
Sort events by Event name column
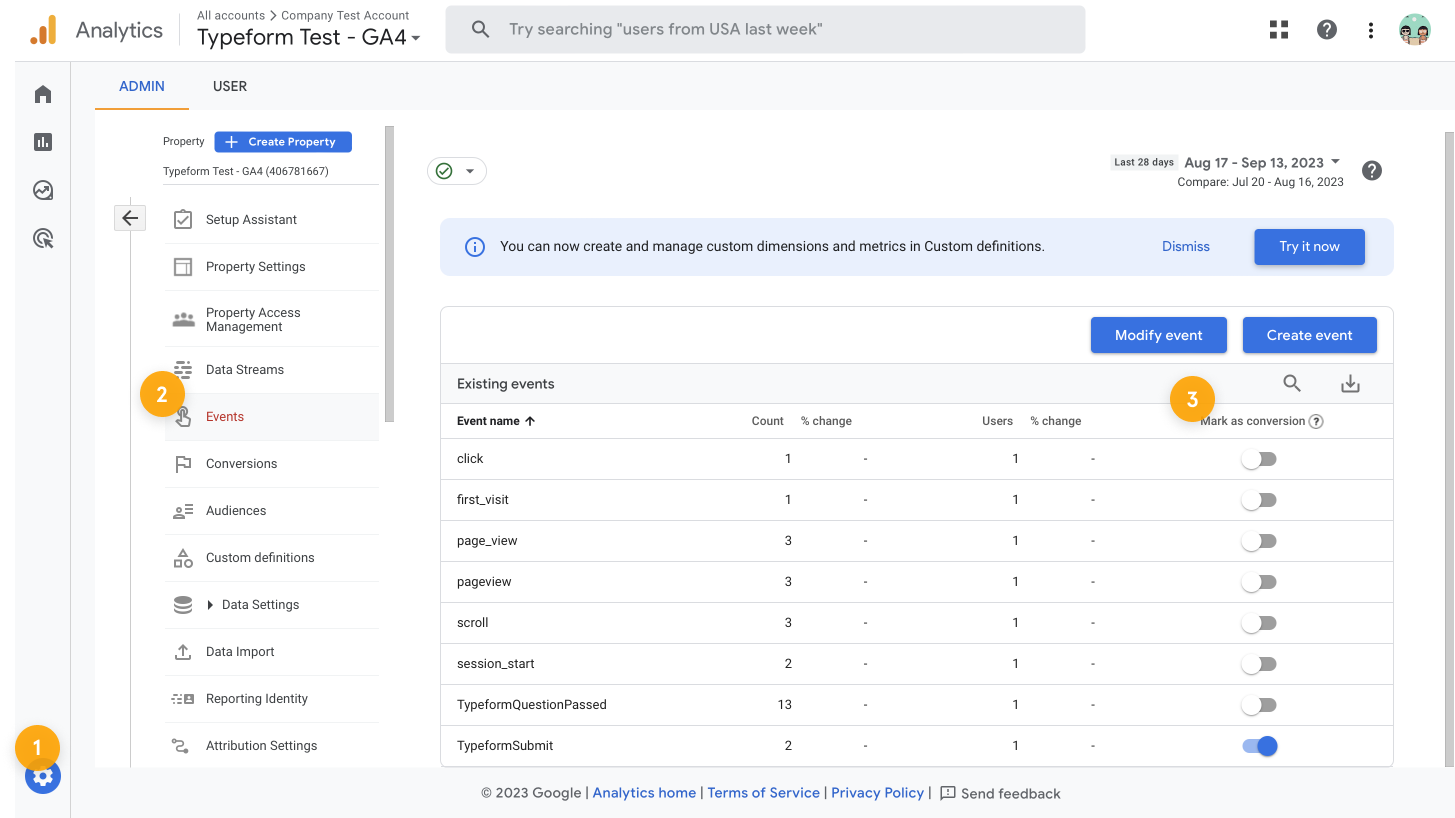tap(496, 421)
